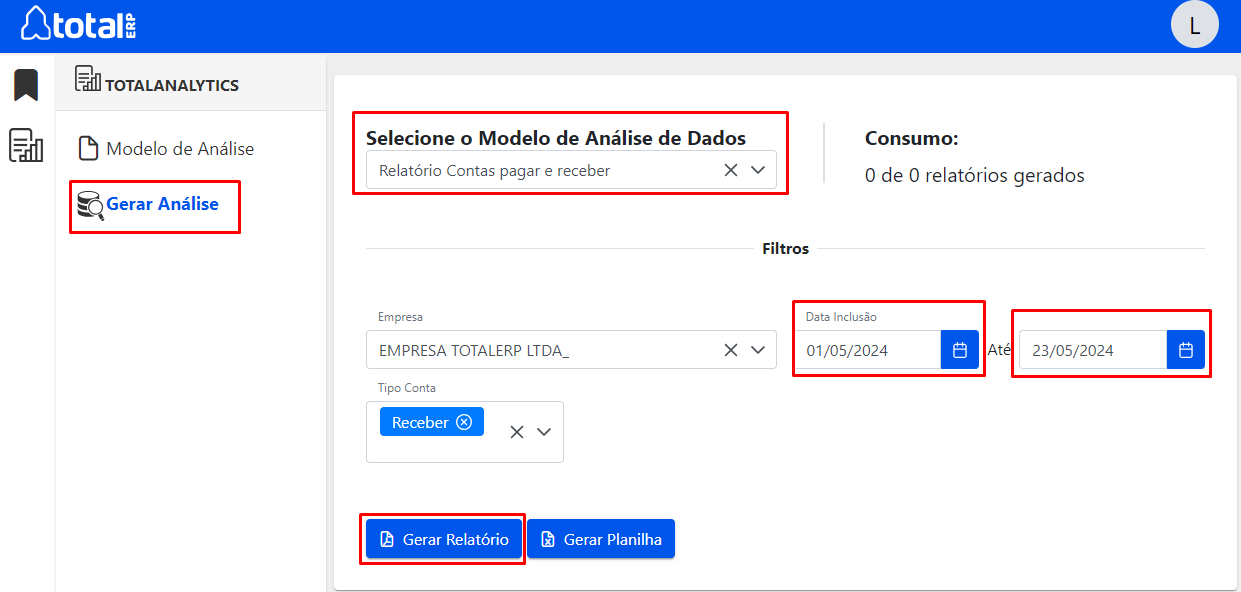Expand the Modelo de Análise de Dados dropdown
Screen dimensions: 1241x592
tap(758, 170)
